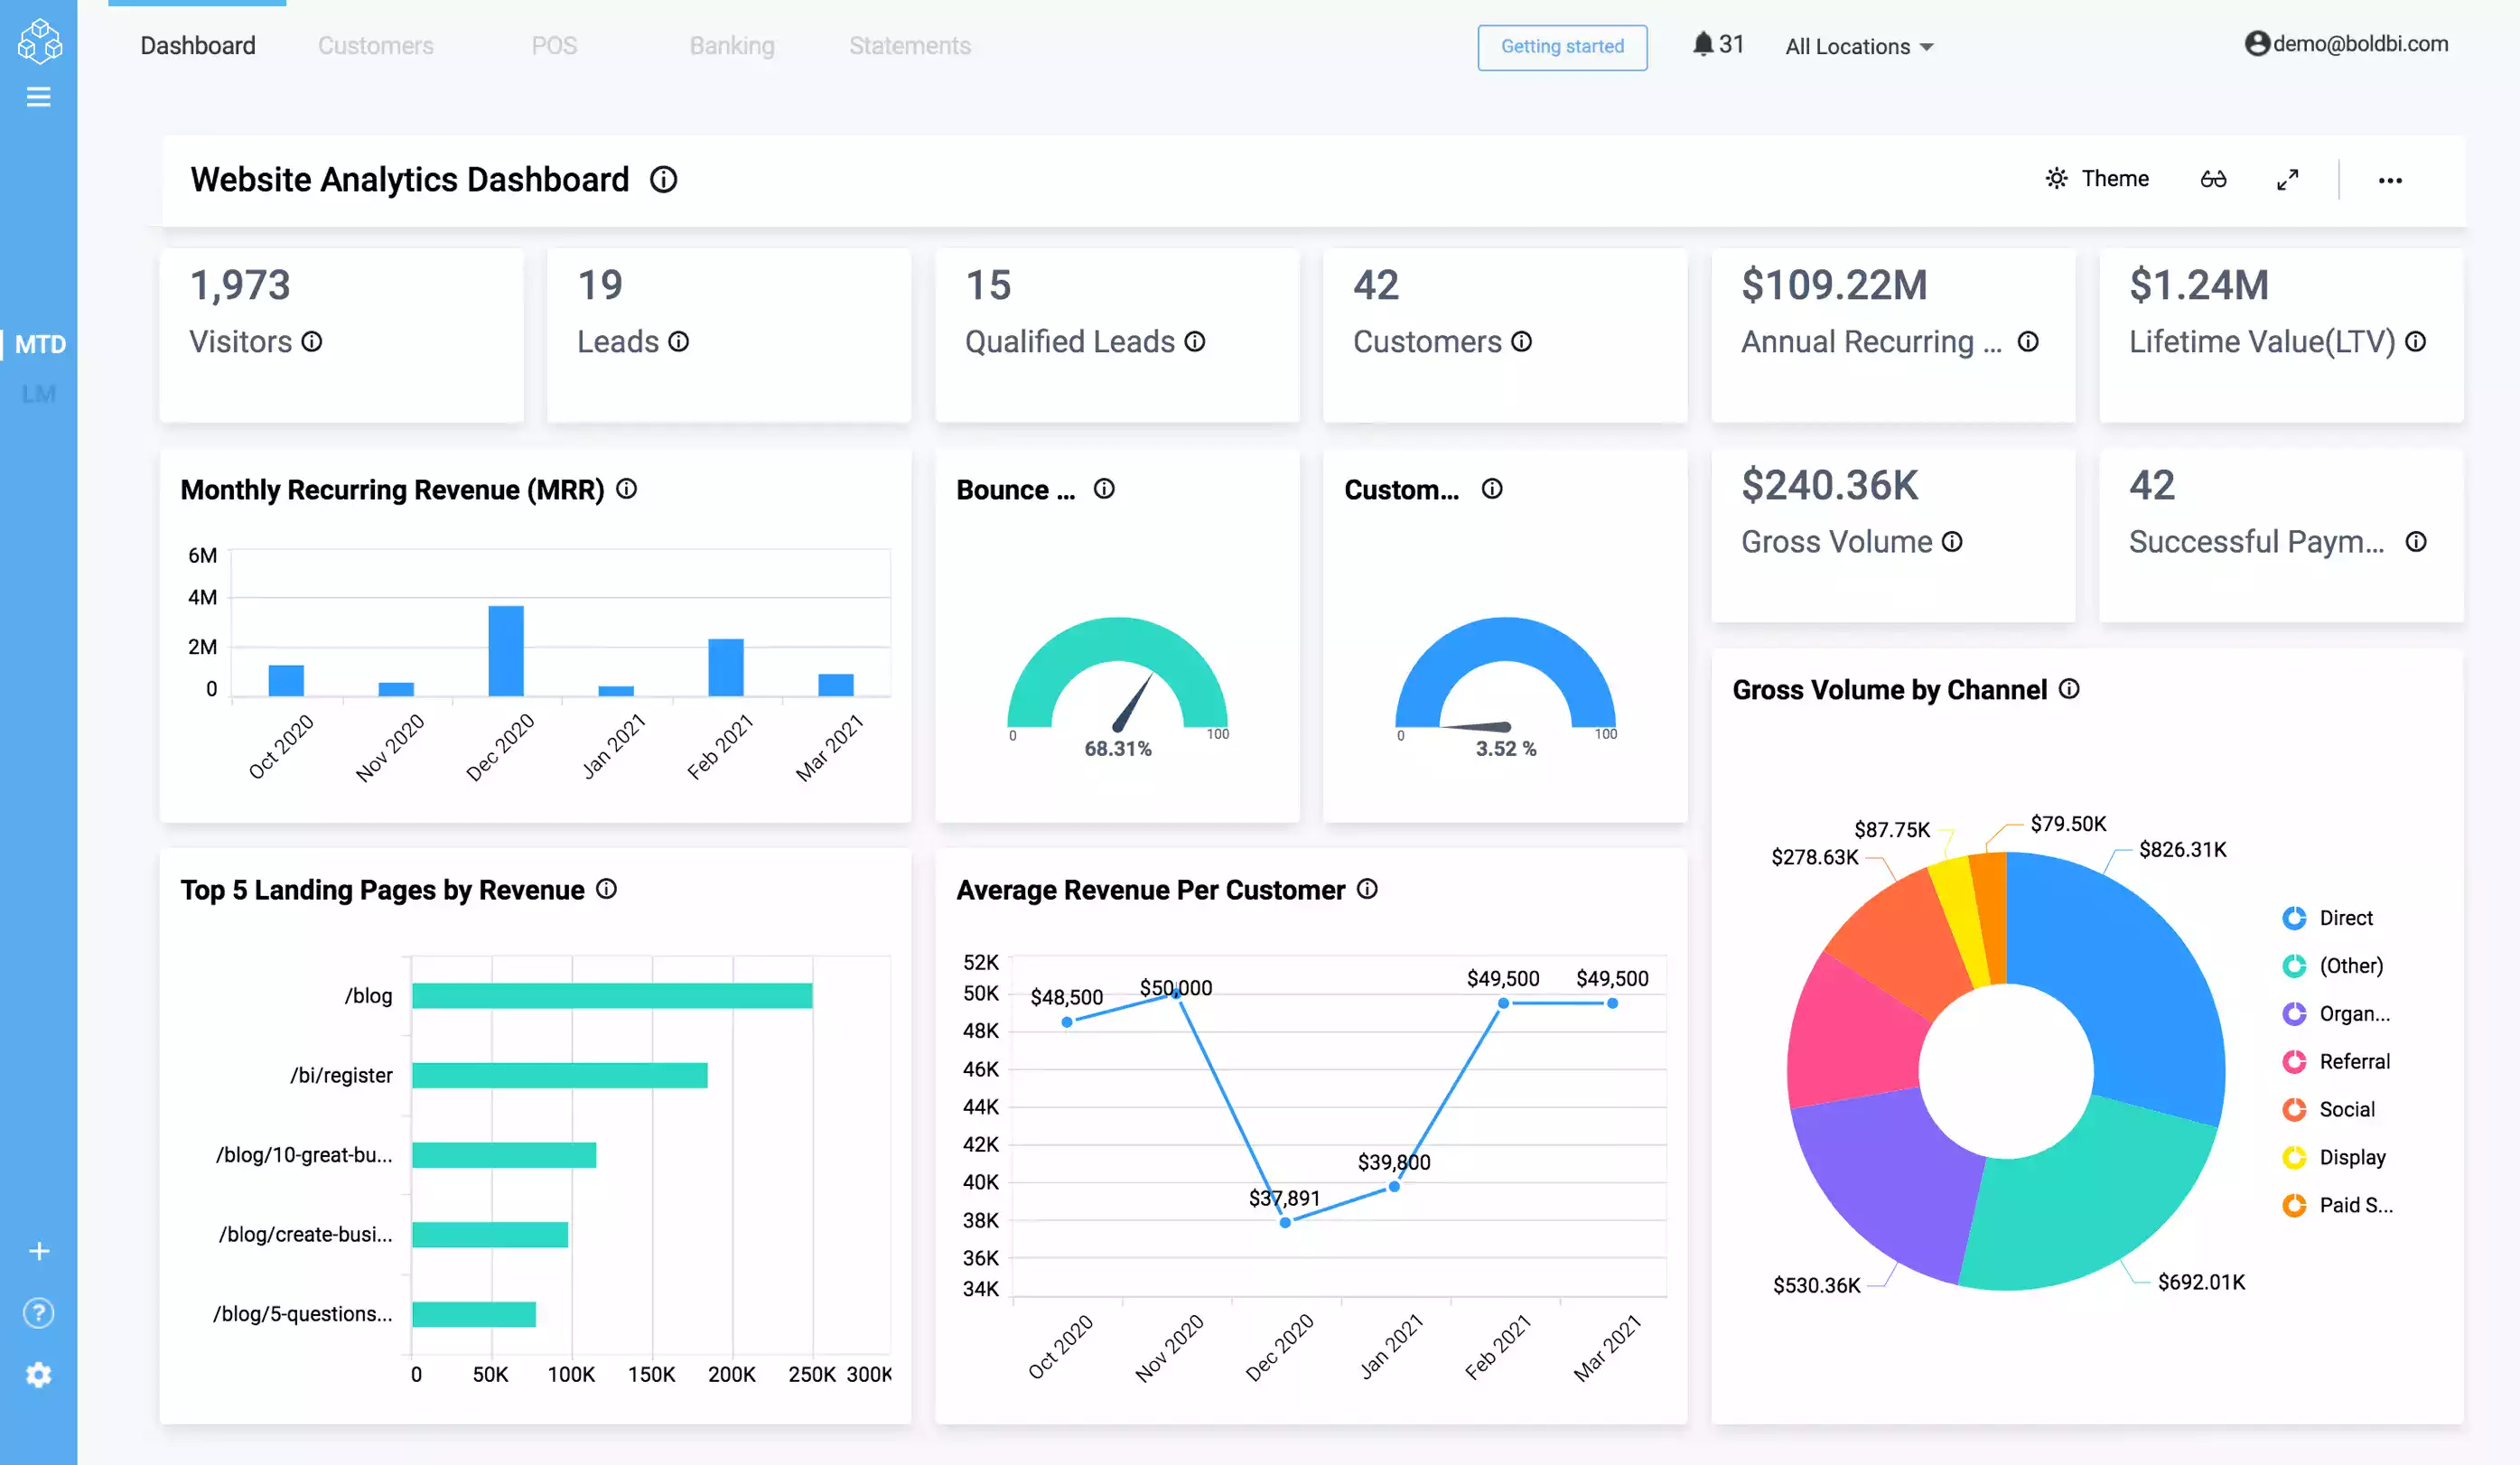This screenshot has height=1465, width=2520.
Task: Open the three-dot more options menu
Action: [2390, 180]
